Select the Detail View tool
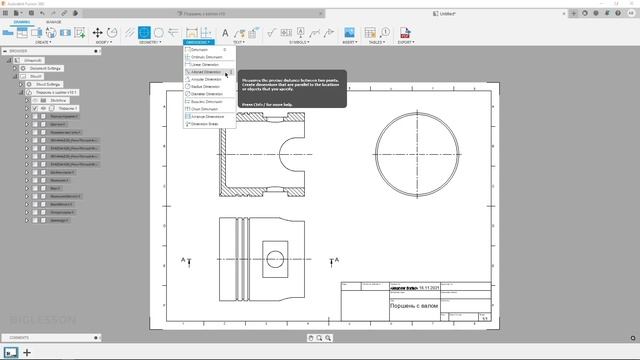 point(51,33)
